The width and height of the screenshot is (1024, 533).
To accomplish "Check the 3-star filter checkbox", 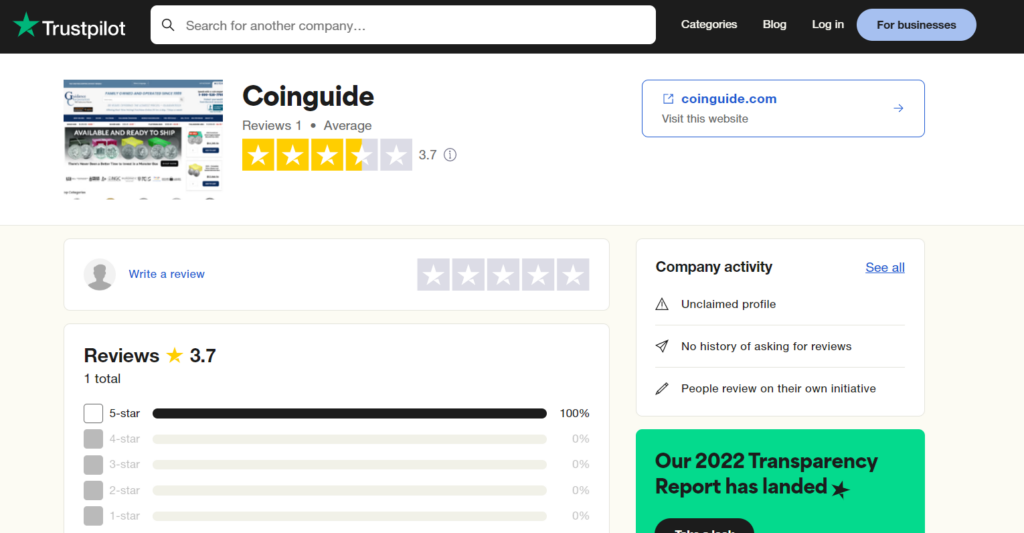I will click(93, 464).
